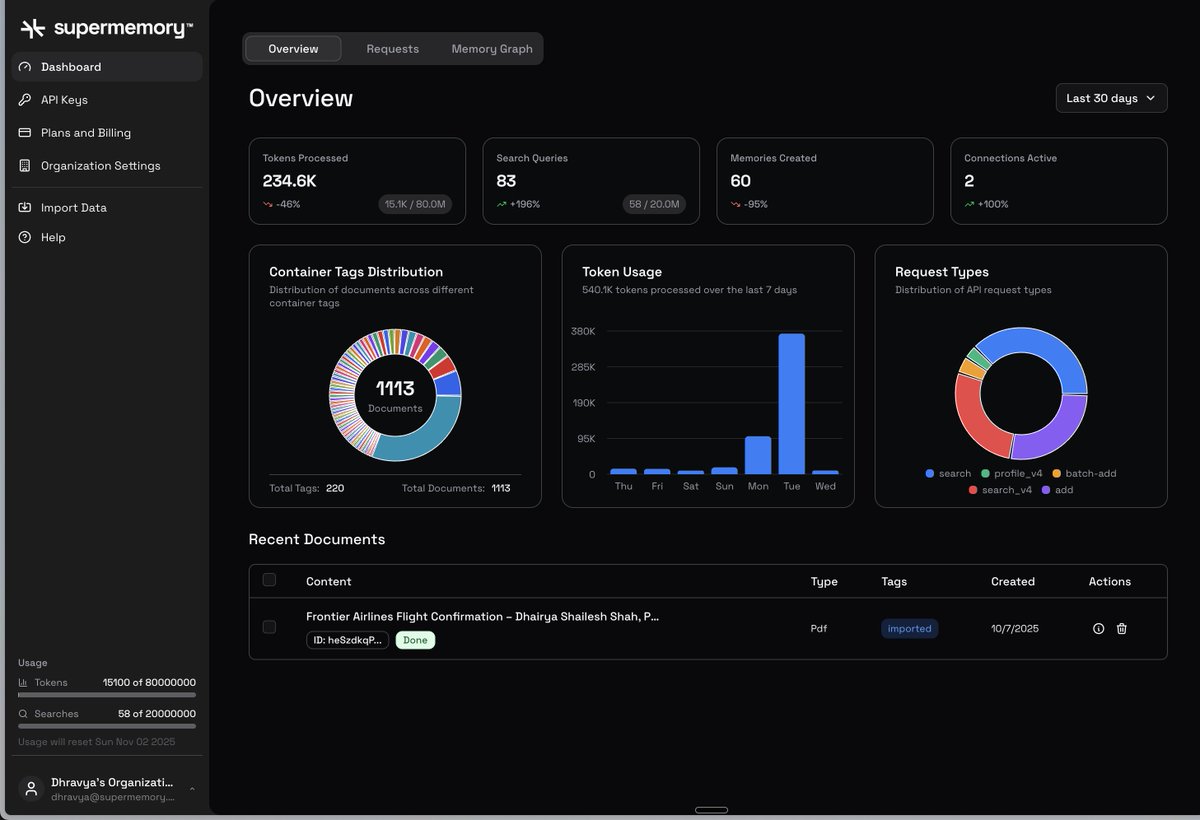
Task: Click the Connections Active stat card
Action: (1059, 181)
